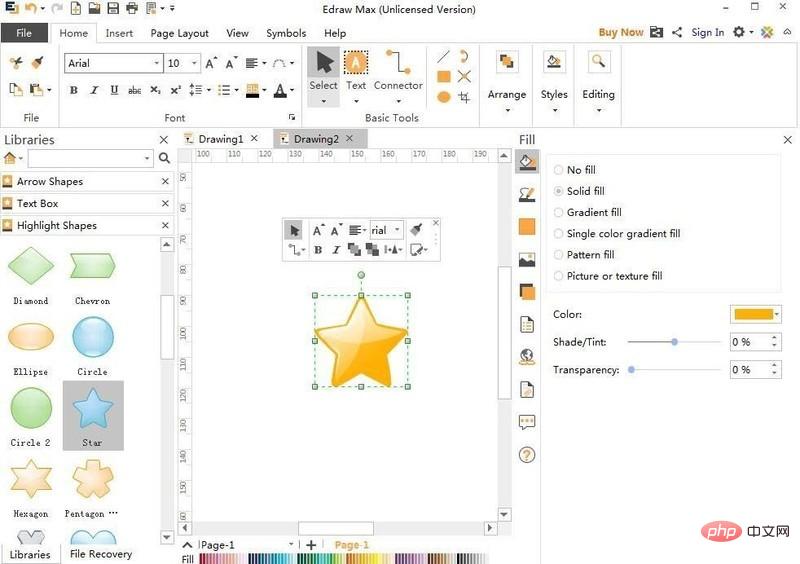Click Sign In
Image resolution: width=800 pixels, height=564 pixels.
coord(708,33)
